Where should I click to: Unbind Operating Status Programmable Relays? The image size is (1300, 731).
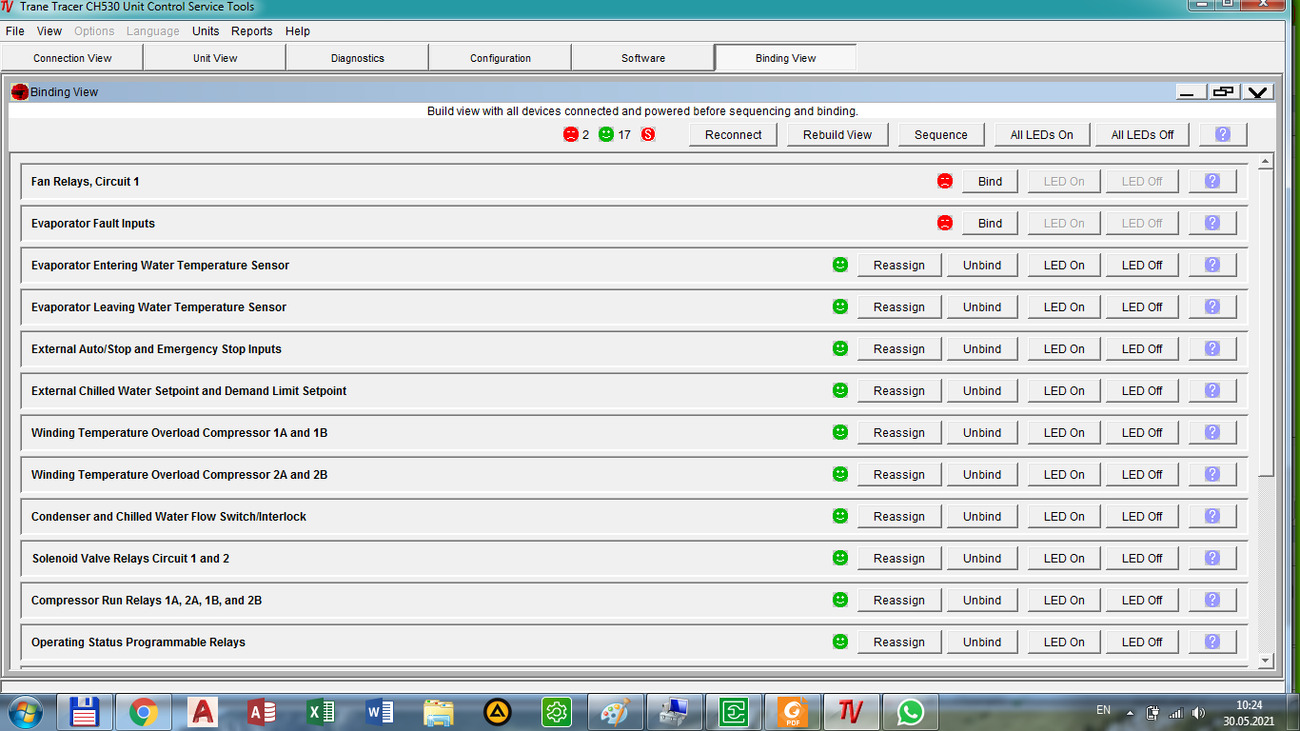(982, 643)
